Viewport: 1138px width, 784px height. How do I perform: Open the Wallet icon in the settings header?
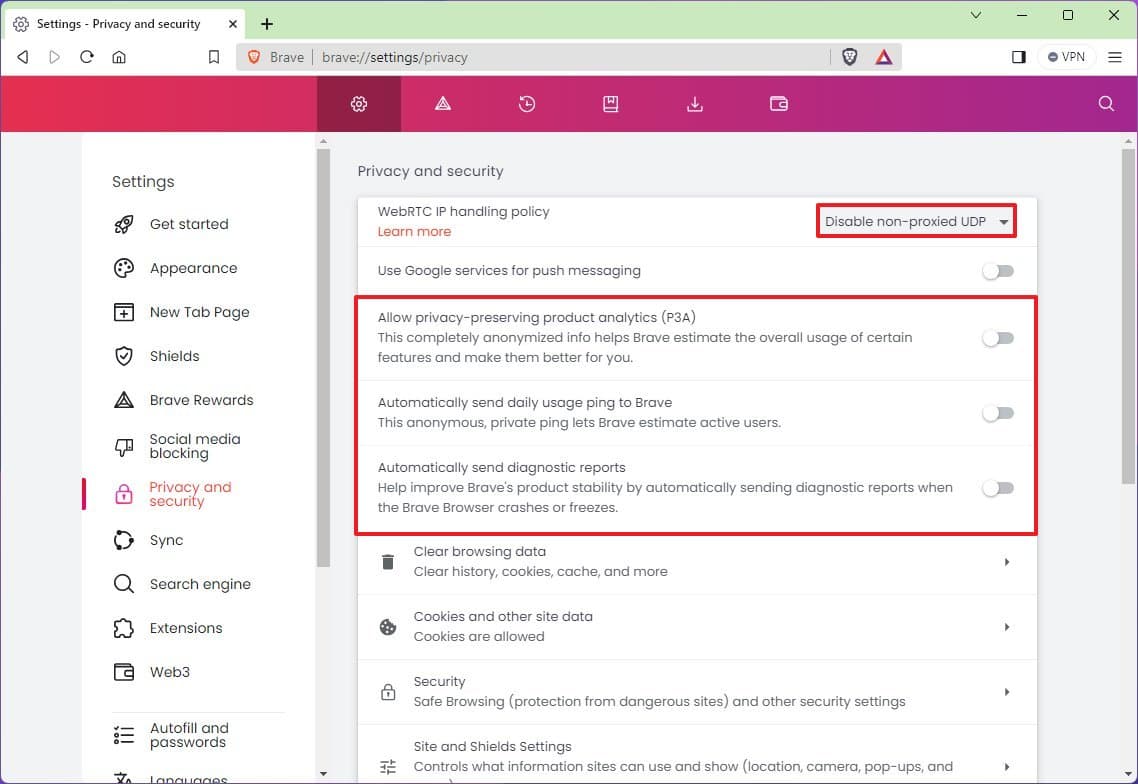point(779,103)
